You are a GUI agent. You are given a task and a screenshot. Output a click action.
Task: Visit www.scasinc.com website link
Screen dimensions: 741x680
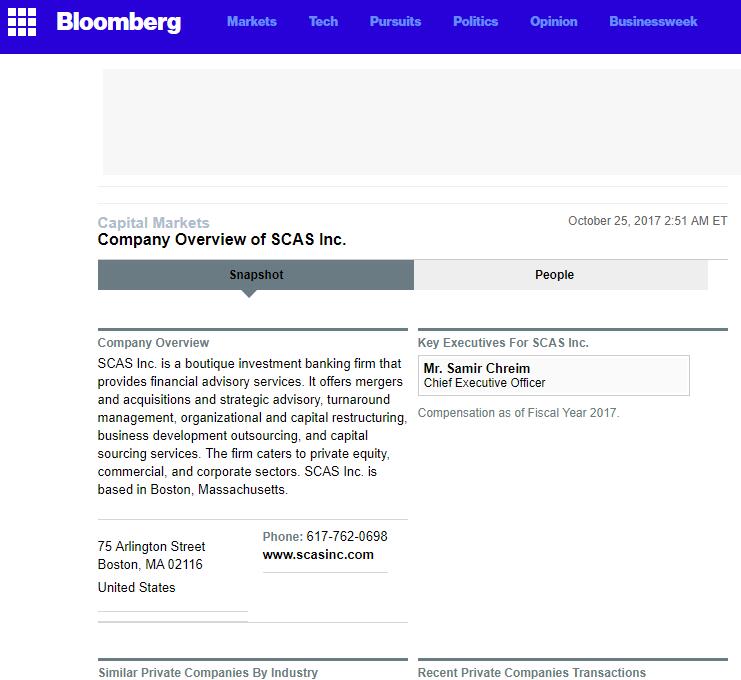click(318, 554)
